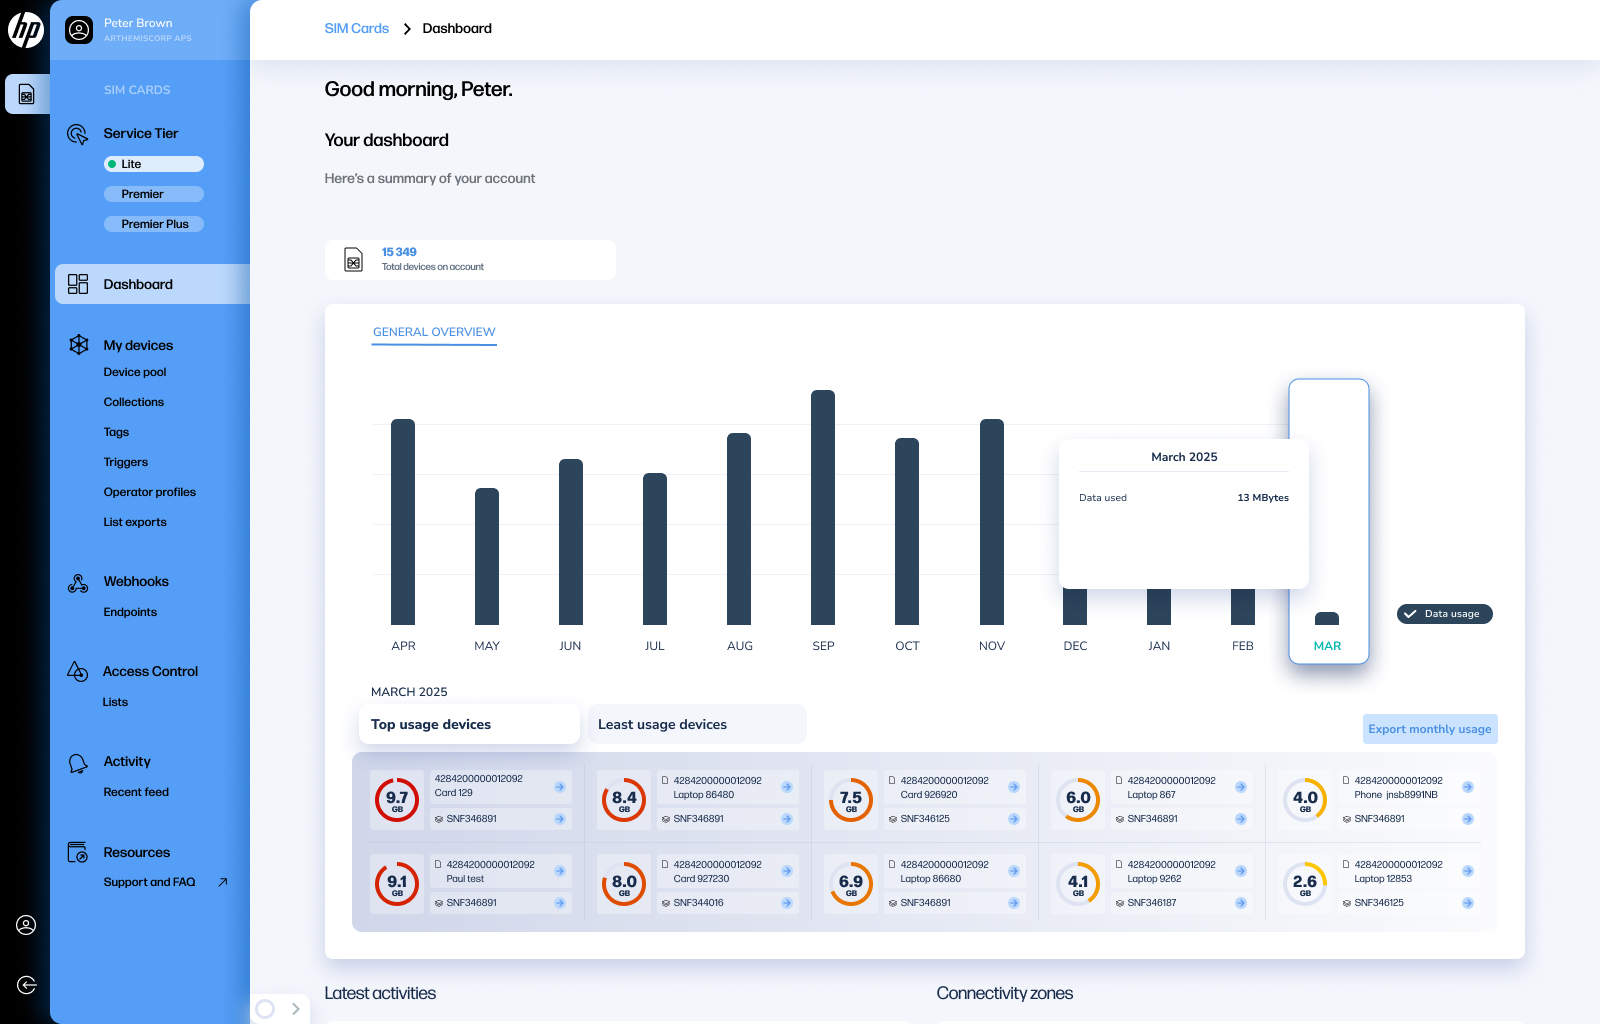The image size is (1600, 1024).
Task: Select the Premier service tier
Action: [x=154, y=194]
